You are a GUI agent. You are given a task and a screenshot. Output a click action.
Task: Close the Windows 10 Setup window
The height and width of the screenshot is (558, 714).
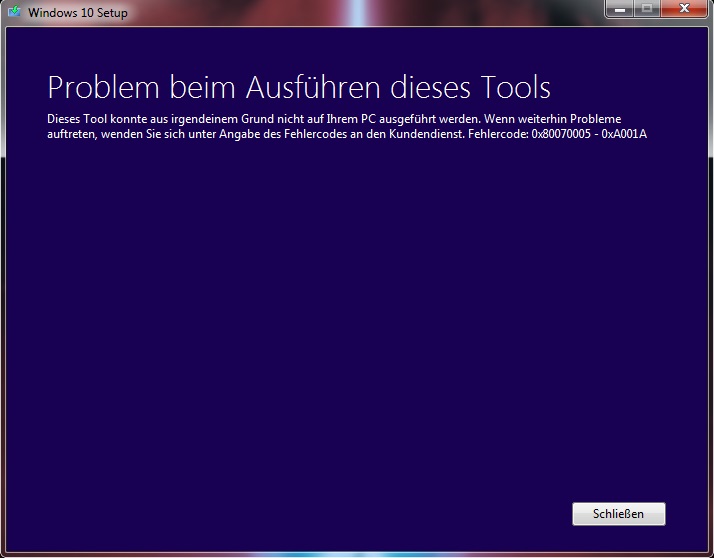point(684,9)
